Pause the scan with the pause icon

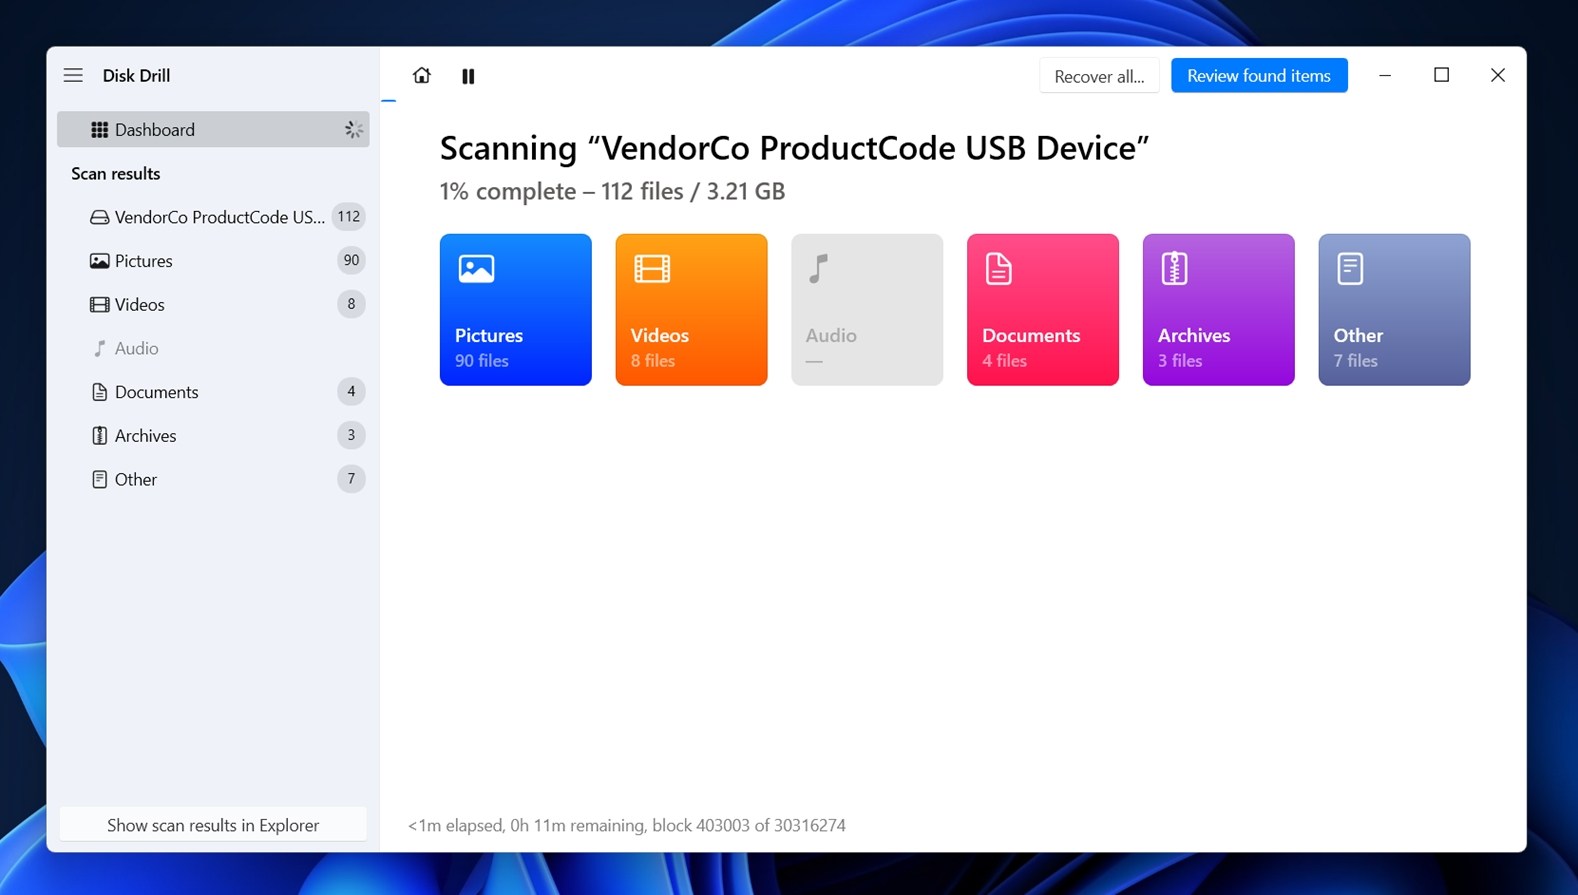pos(468,76)
